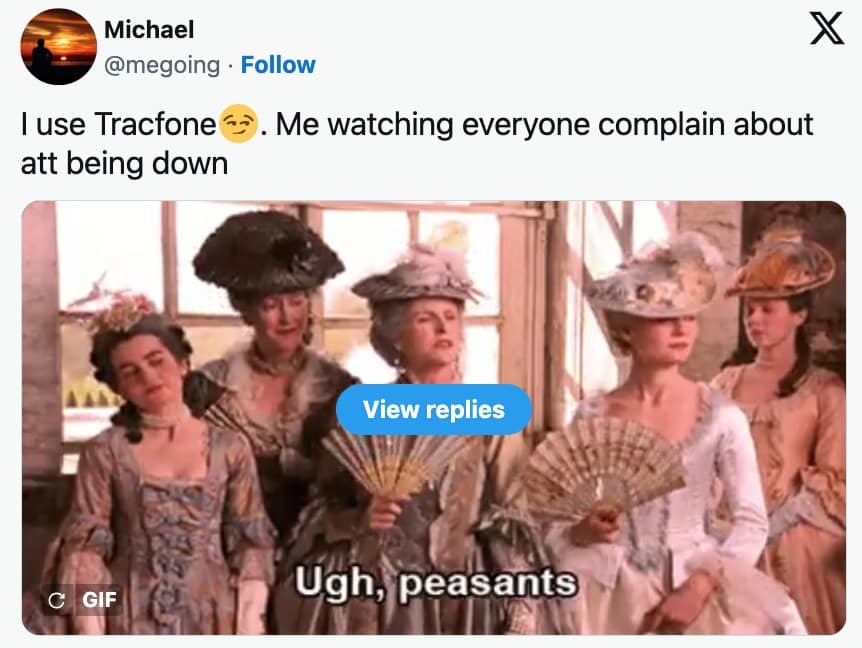Click the @megoing handle

pyautogui.click(x=162, y=65)
